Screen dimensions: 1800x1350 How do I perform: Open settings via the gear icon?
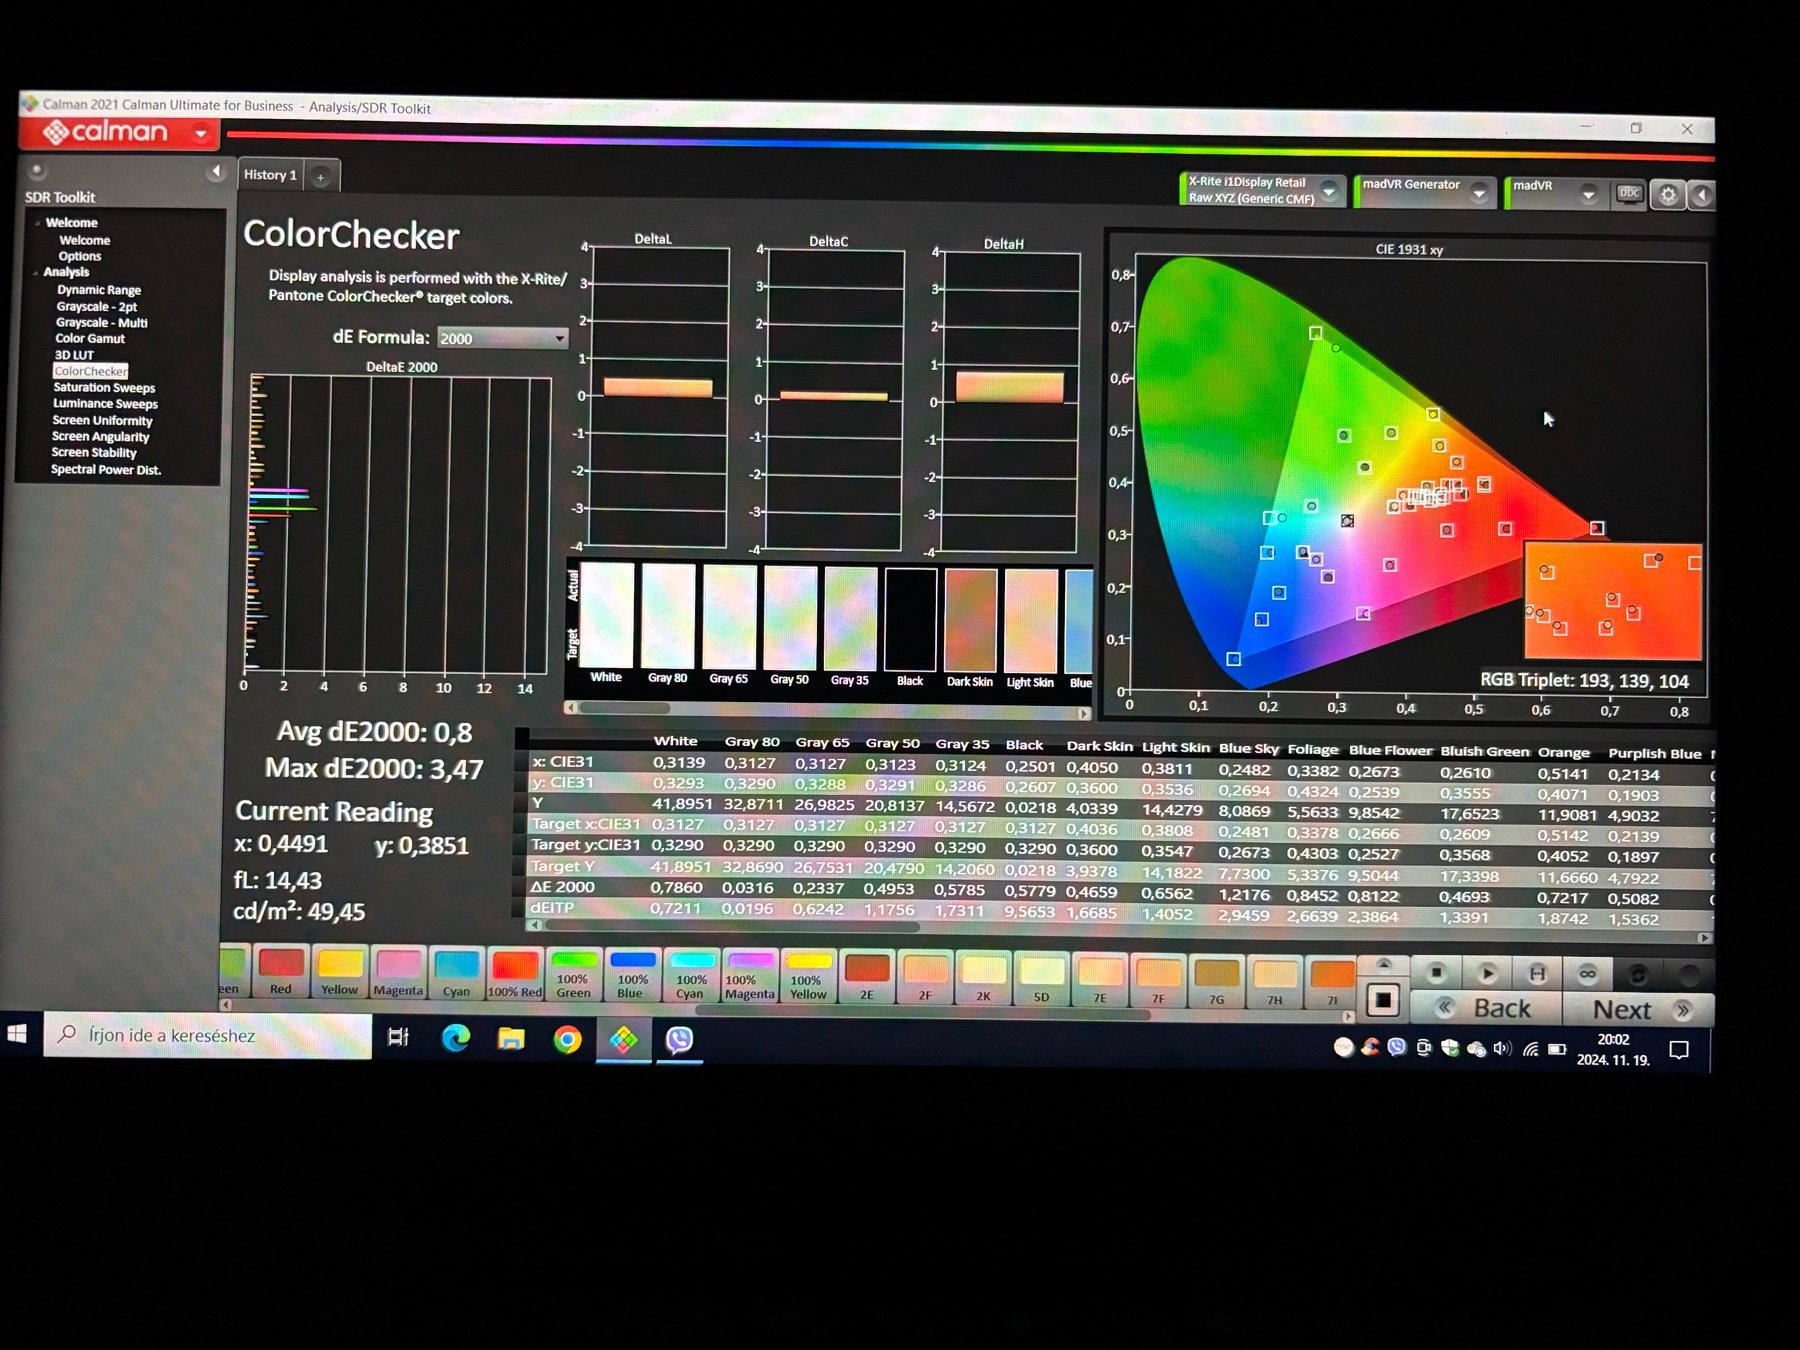[x=1667, y=195]
